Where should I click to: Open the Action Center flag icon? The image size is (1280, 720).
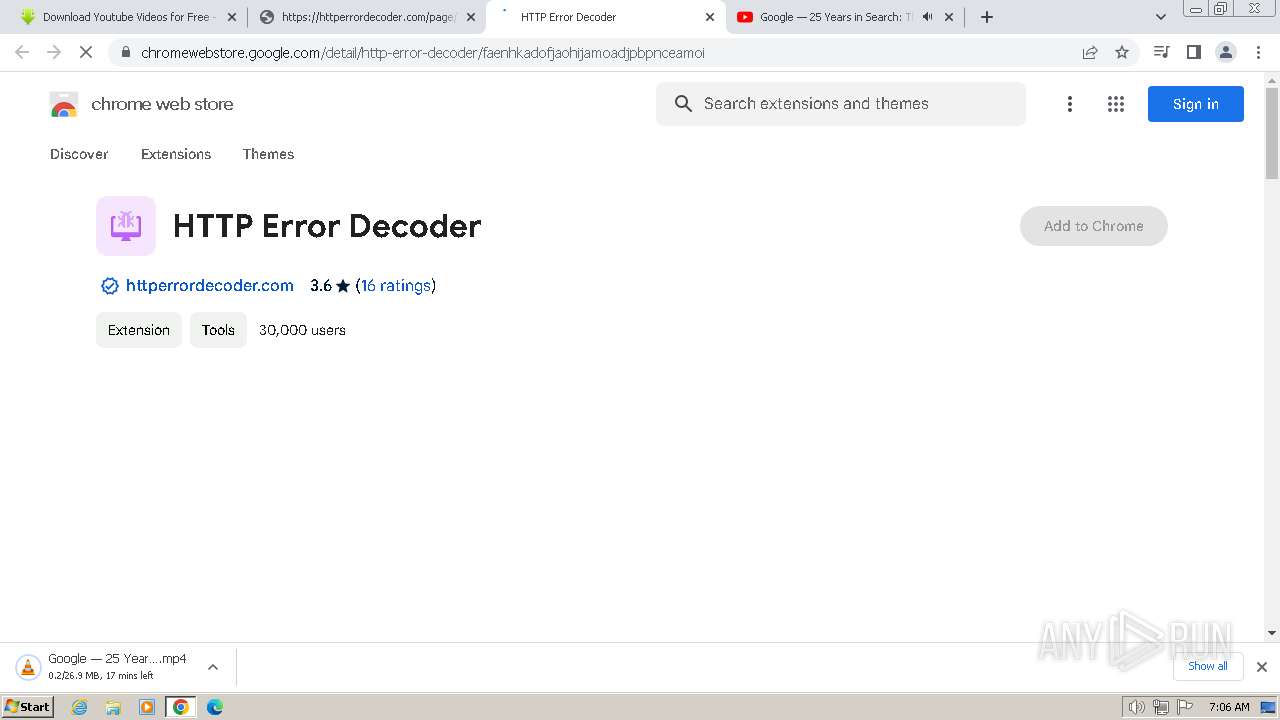click(1185, 707)
